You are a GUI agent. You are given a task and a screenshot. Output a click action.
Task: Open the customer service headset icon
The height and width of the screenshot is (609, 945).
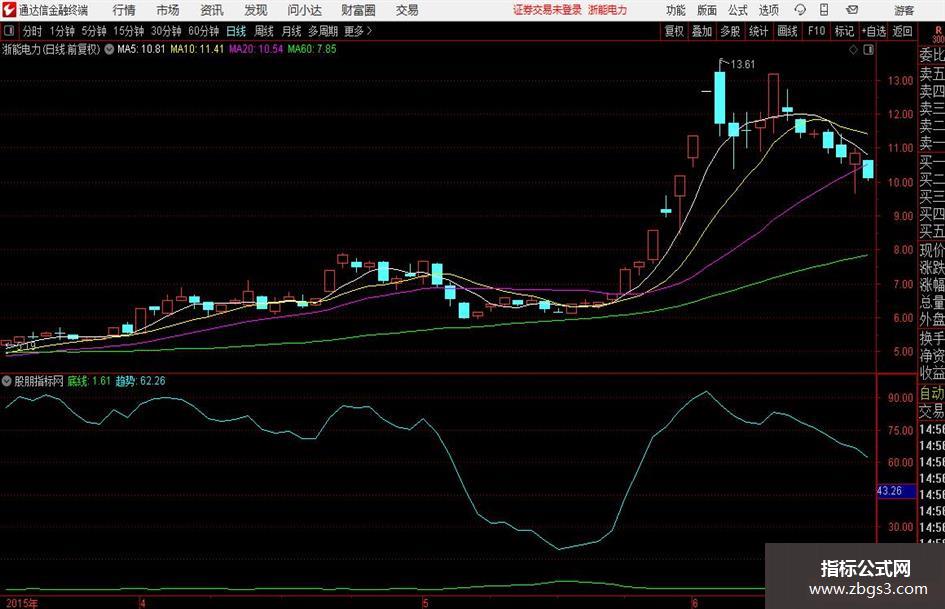tap(800, 10)
